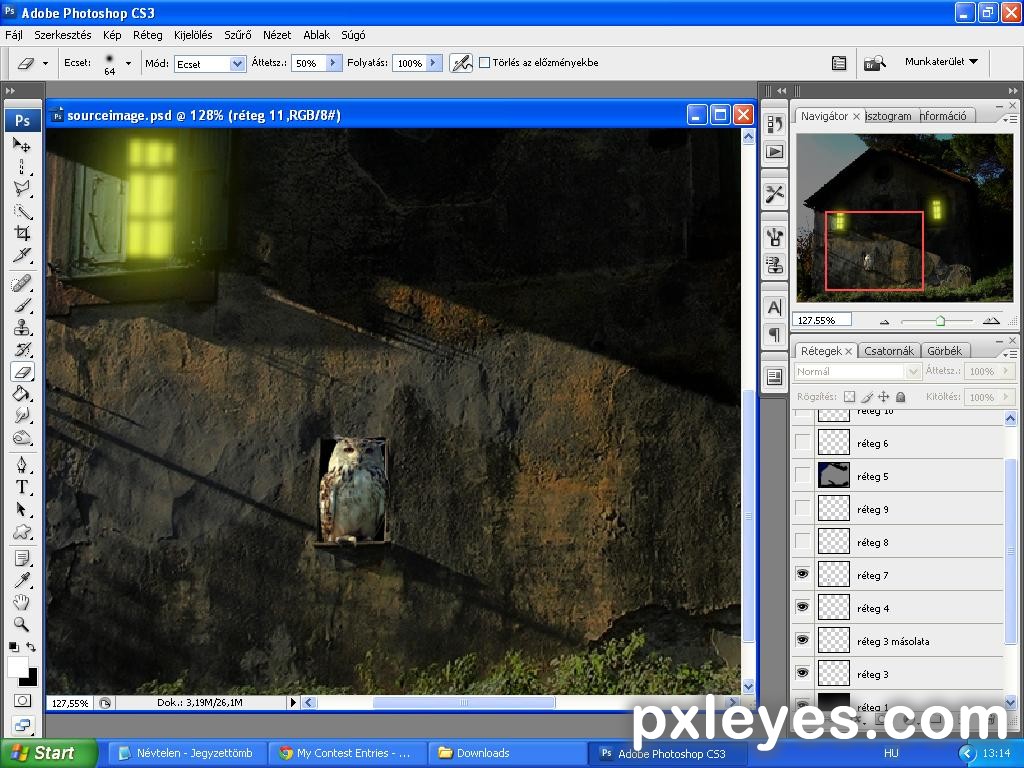Select the History Brush tool

coord(22,350)
